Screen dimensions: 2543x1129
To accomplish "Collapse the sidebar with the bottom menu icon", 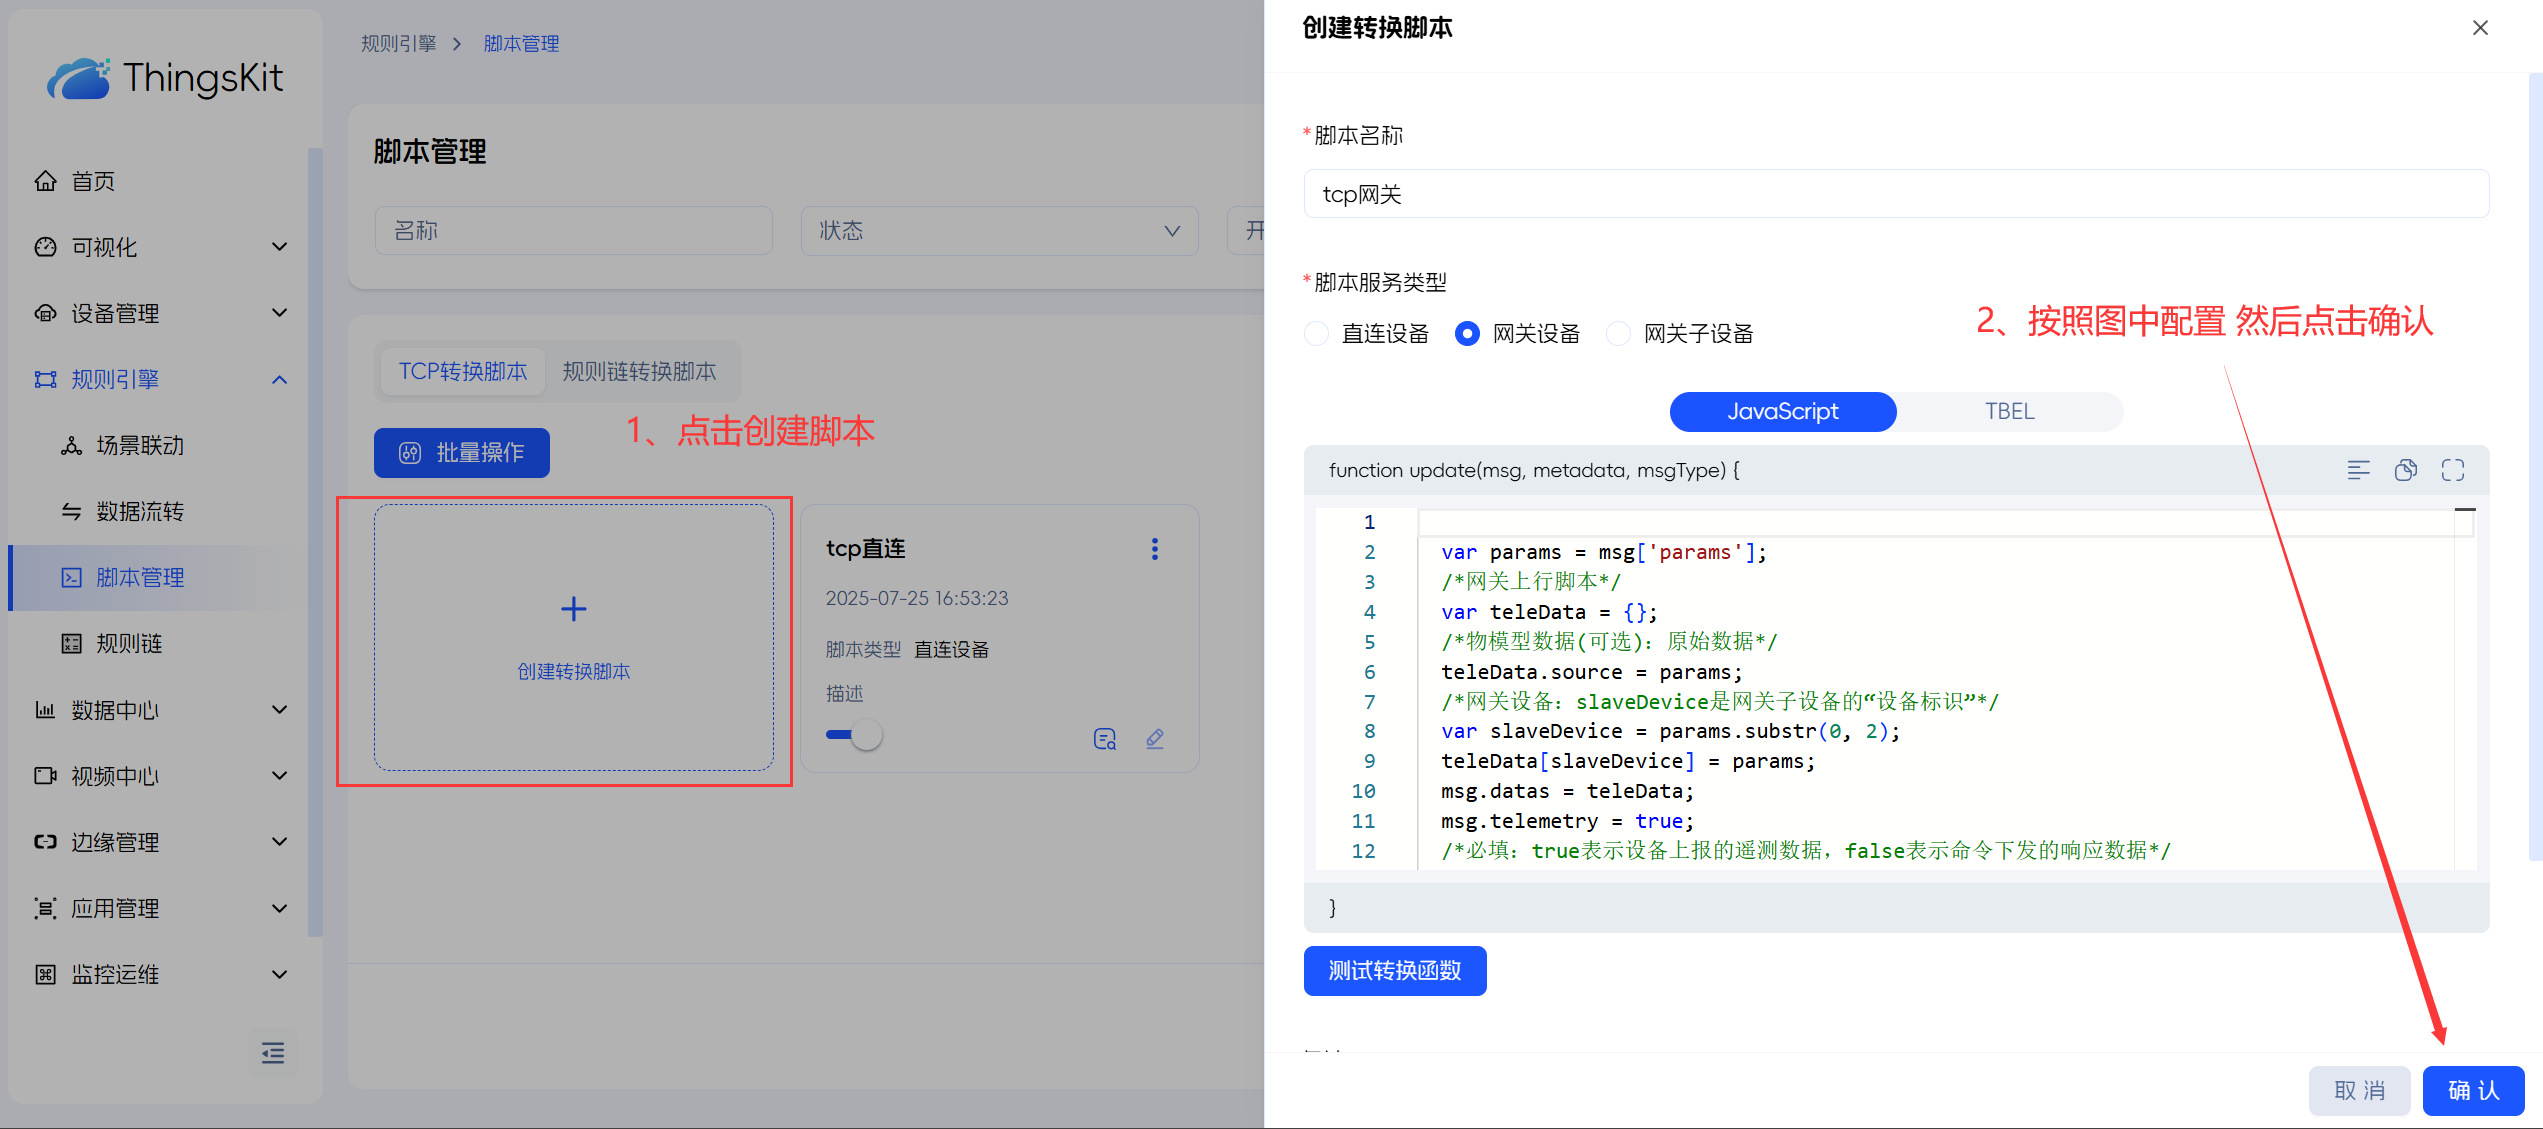I will [272, 1053].
